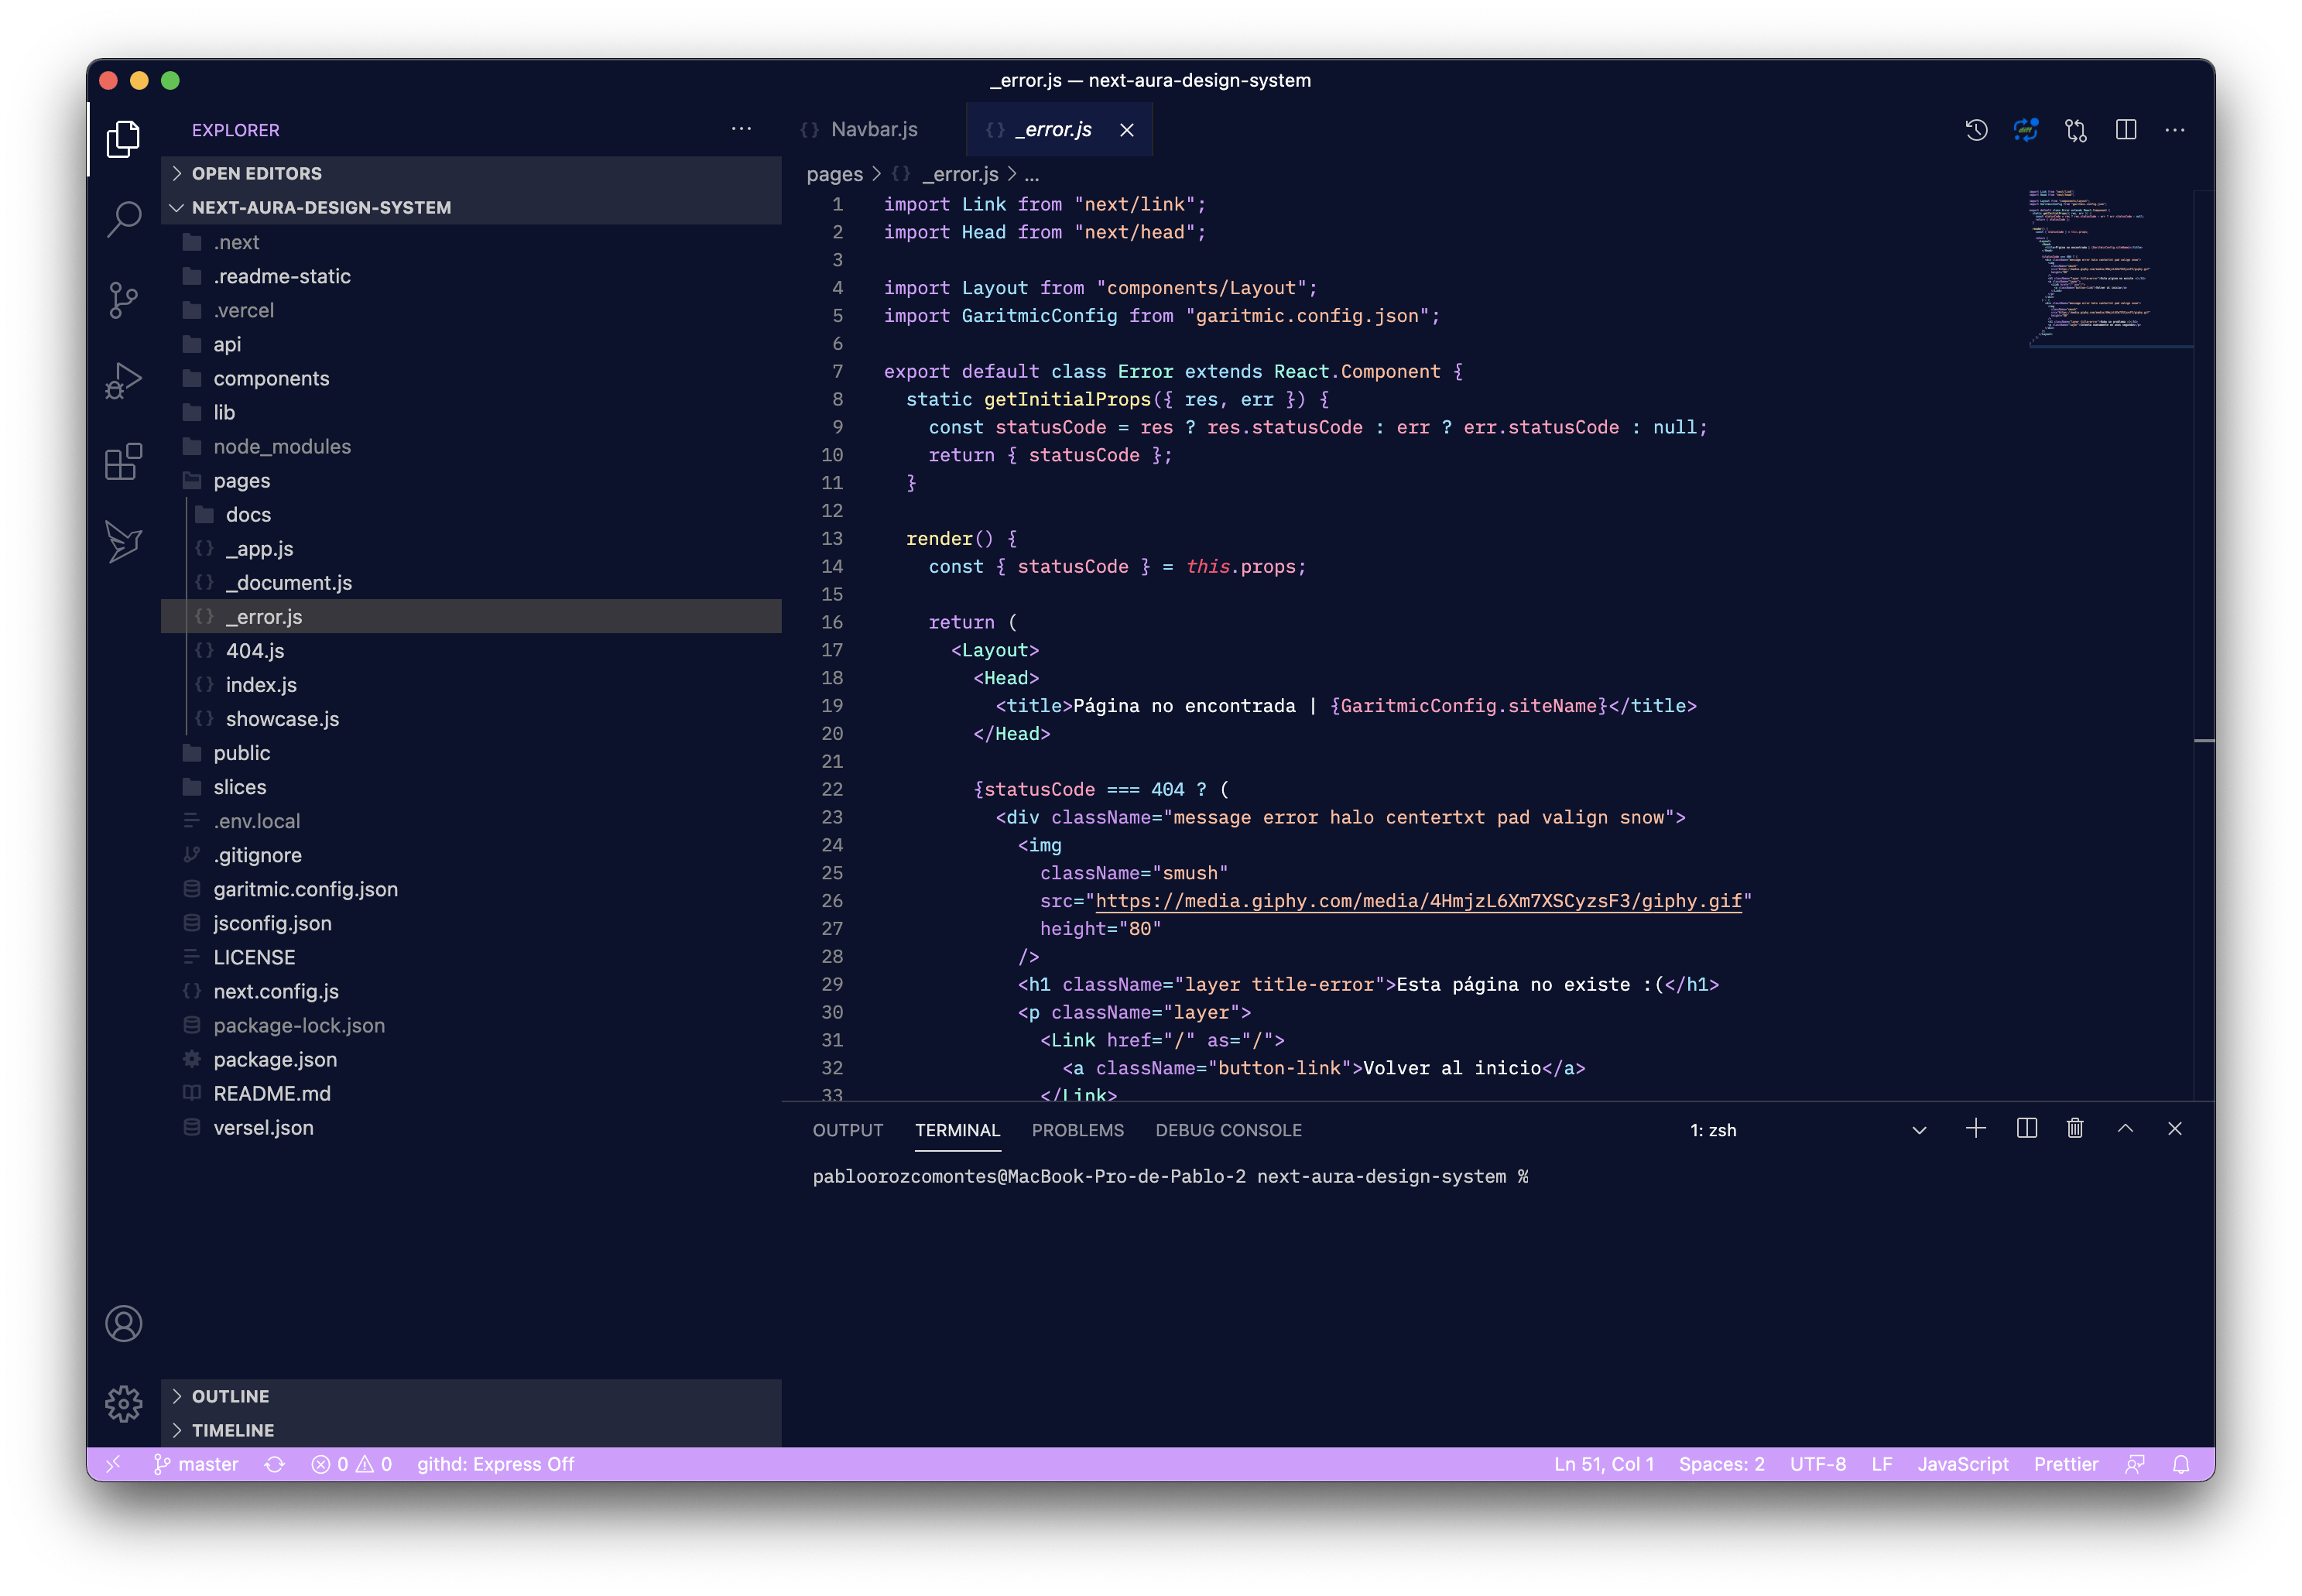Open the Run and Debug view icon
The height and width of the screenshot is (1596, 2302).
coord(123,381)
